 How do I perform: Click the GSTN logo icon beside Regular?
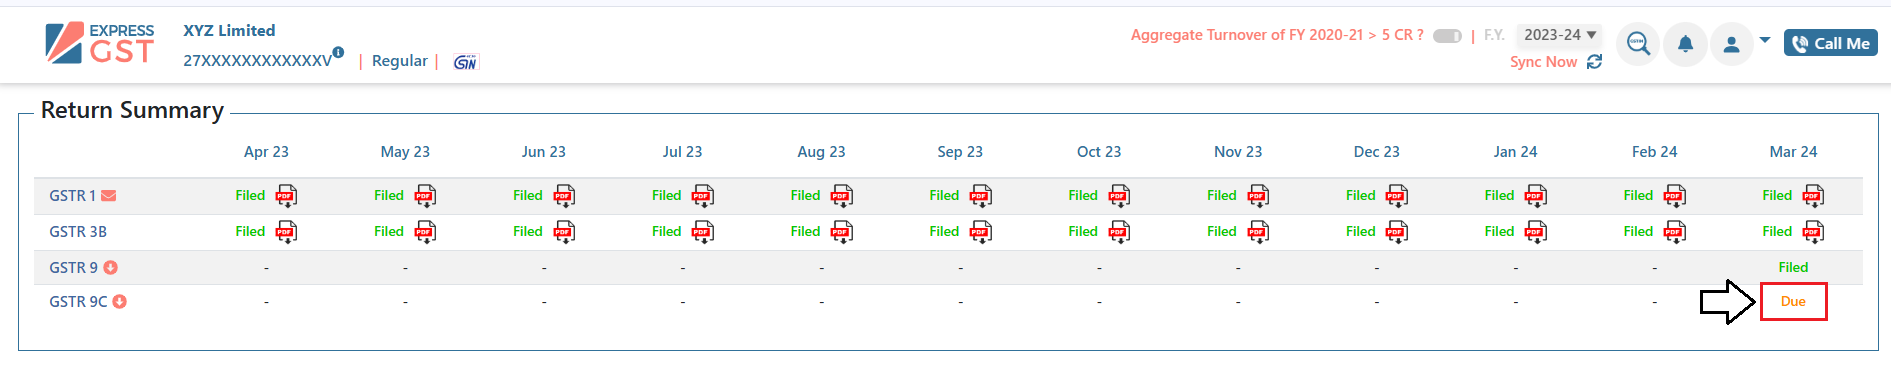[465, 62]
